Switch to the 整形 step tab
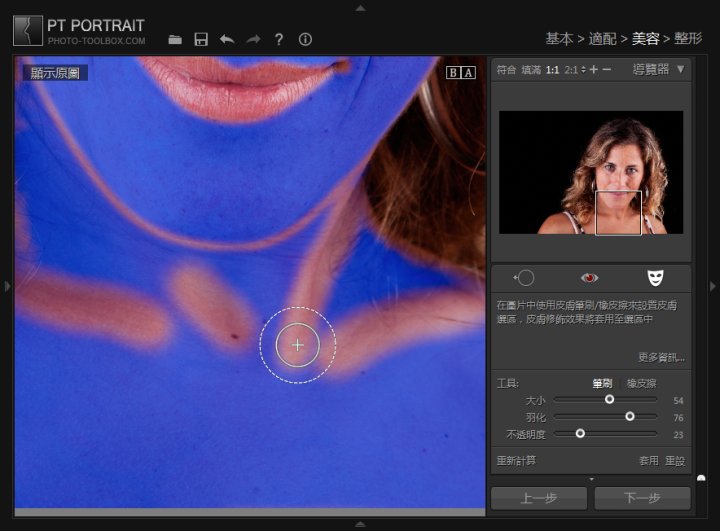Viewport: 720px width, 531px height. 688,39
